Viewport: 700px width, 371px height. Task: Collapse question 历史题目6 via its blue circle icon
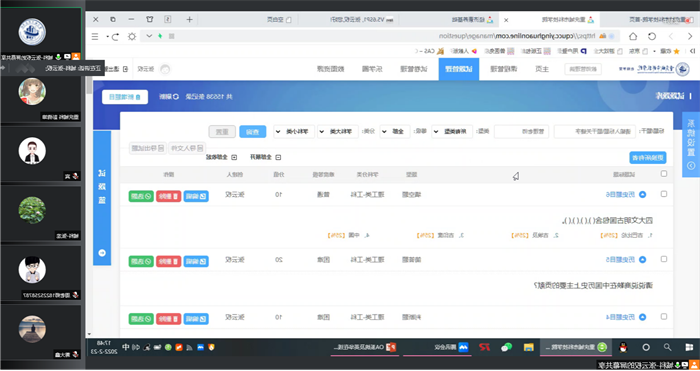click(x=642, y=195)
